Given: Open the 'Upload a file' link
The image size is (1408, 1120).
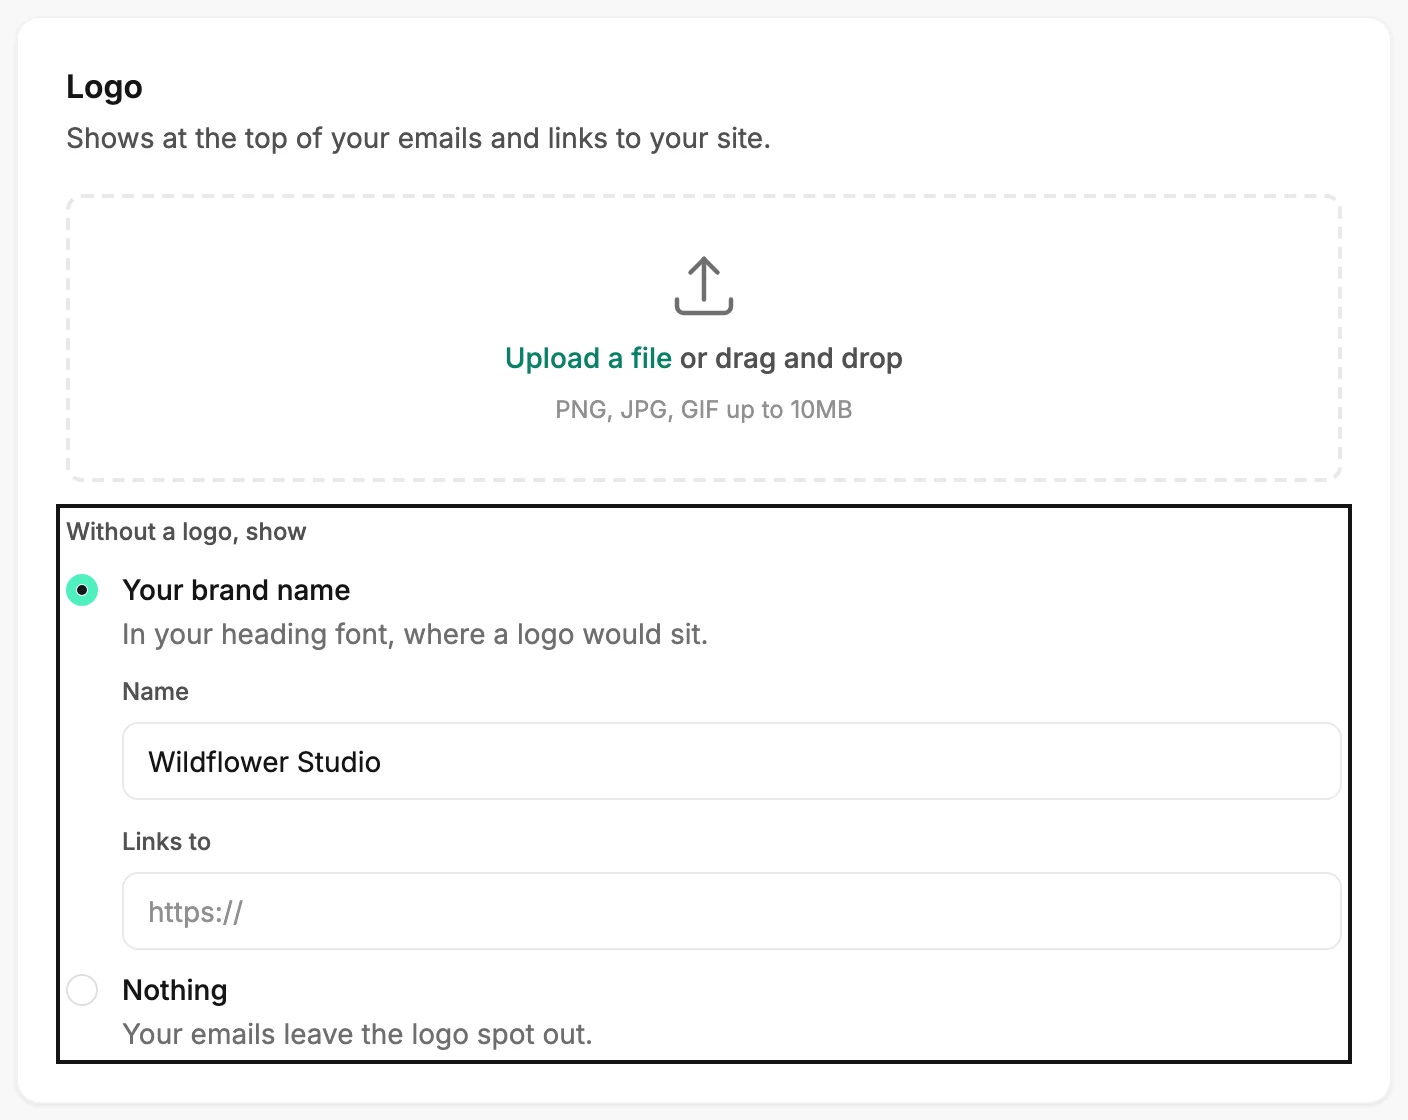Looking at the screenshot, I should (588, 358).
